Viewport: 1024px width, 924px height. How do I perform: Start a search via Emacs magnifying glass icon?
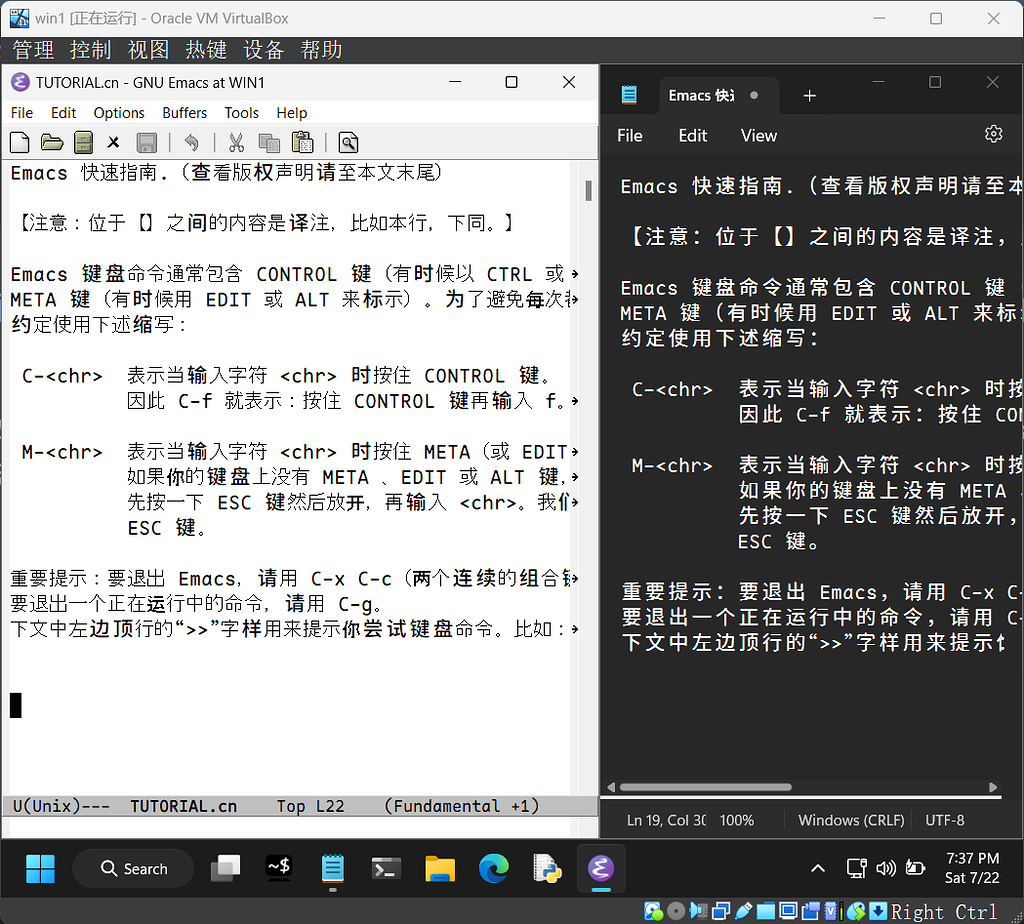tap(347, 142)
